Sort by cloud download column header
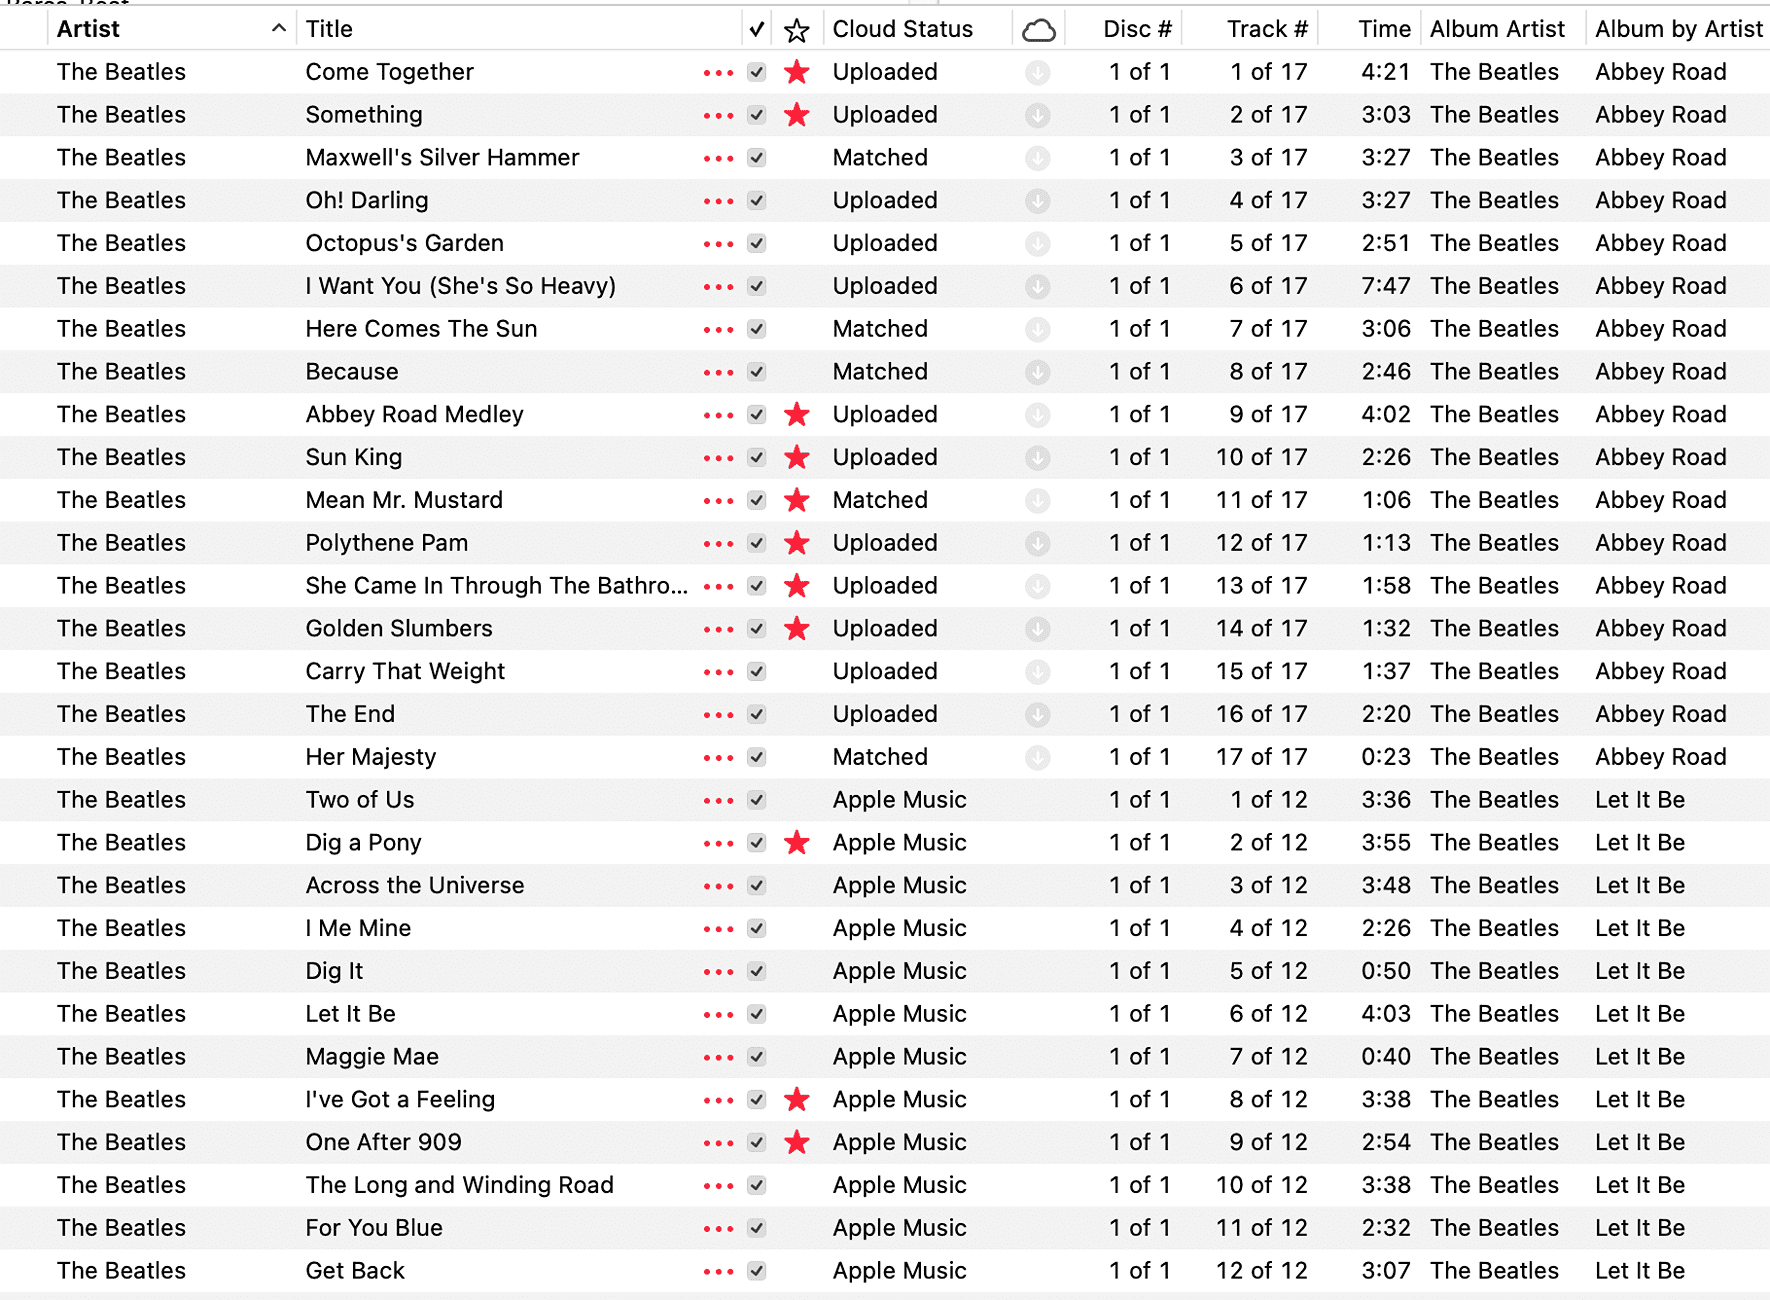The height and width of the screenshot is (1300, 1770). pyautogui.click(x=1039, y=30)
